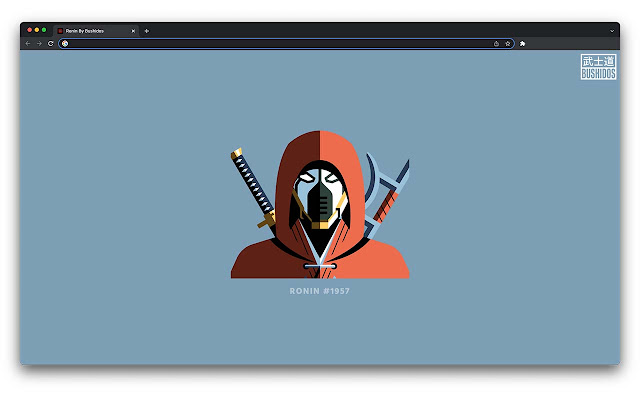Click the share icon in address bar
This screenshot has width=640, height=400.
pyautogui.click(x=496, y=44)
